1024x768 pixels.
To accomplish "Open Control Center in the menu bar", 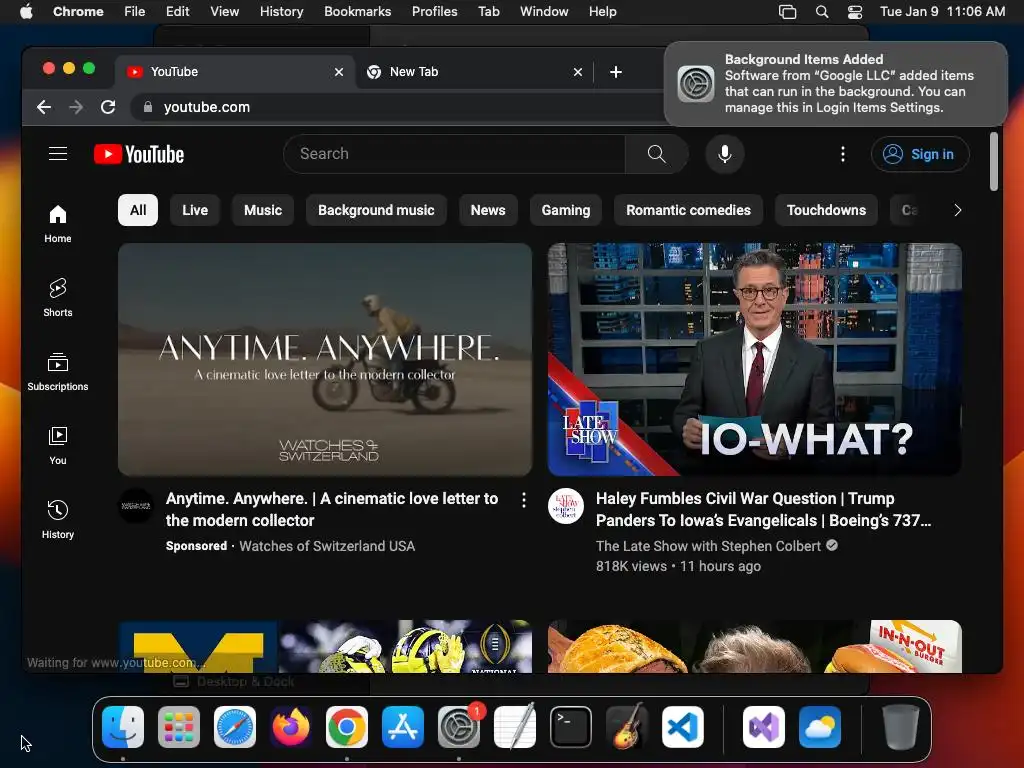I will [855, 12].
